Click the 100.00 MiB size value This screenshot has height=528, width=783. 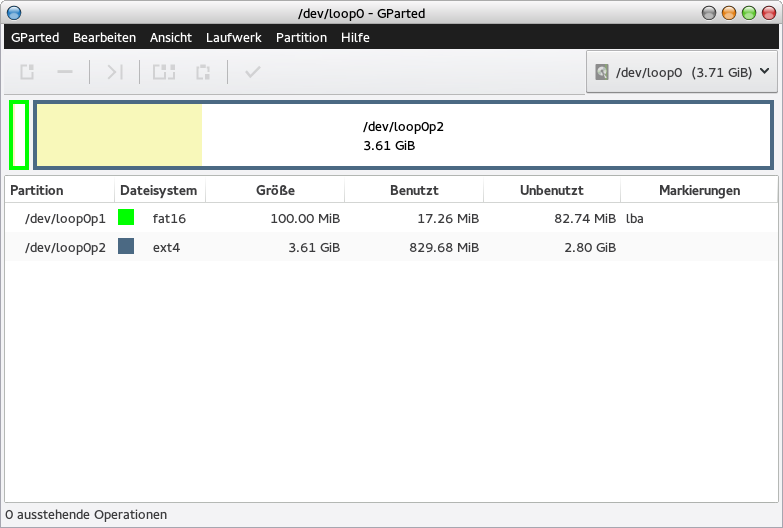305,218
